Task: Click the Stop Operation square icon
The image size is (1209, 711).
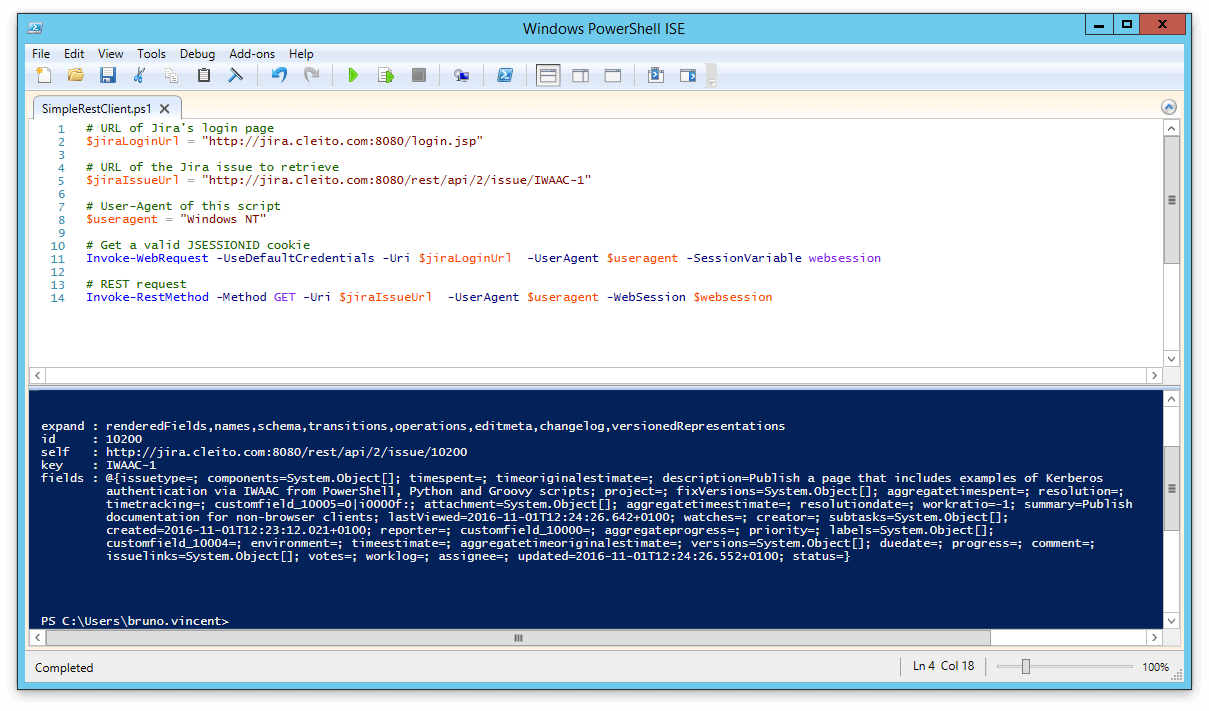Action: (419, 75)
